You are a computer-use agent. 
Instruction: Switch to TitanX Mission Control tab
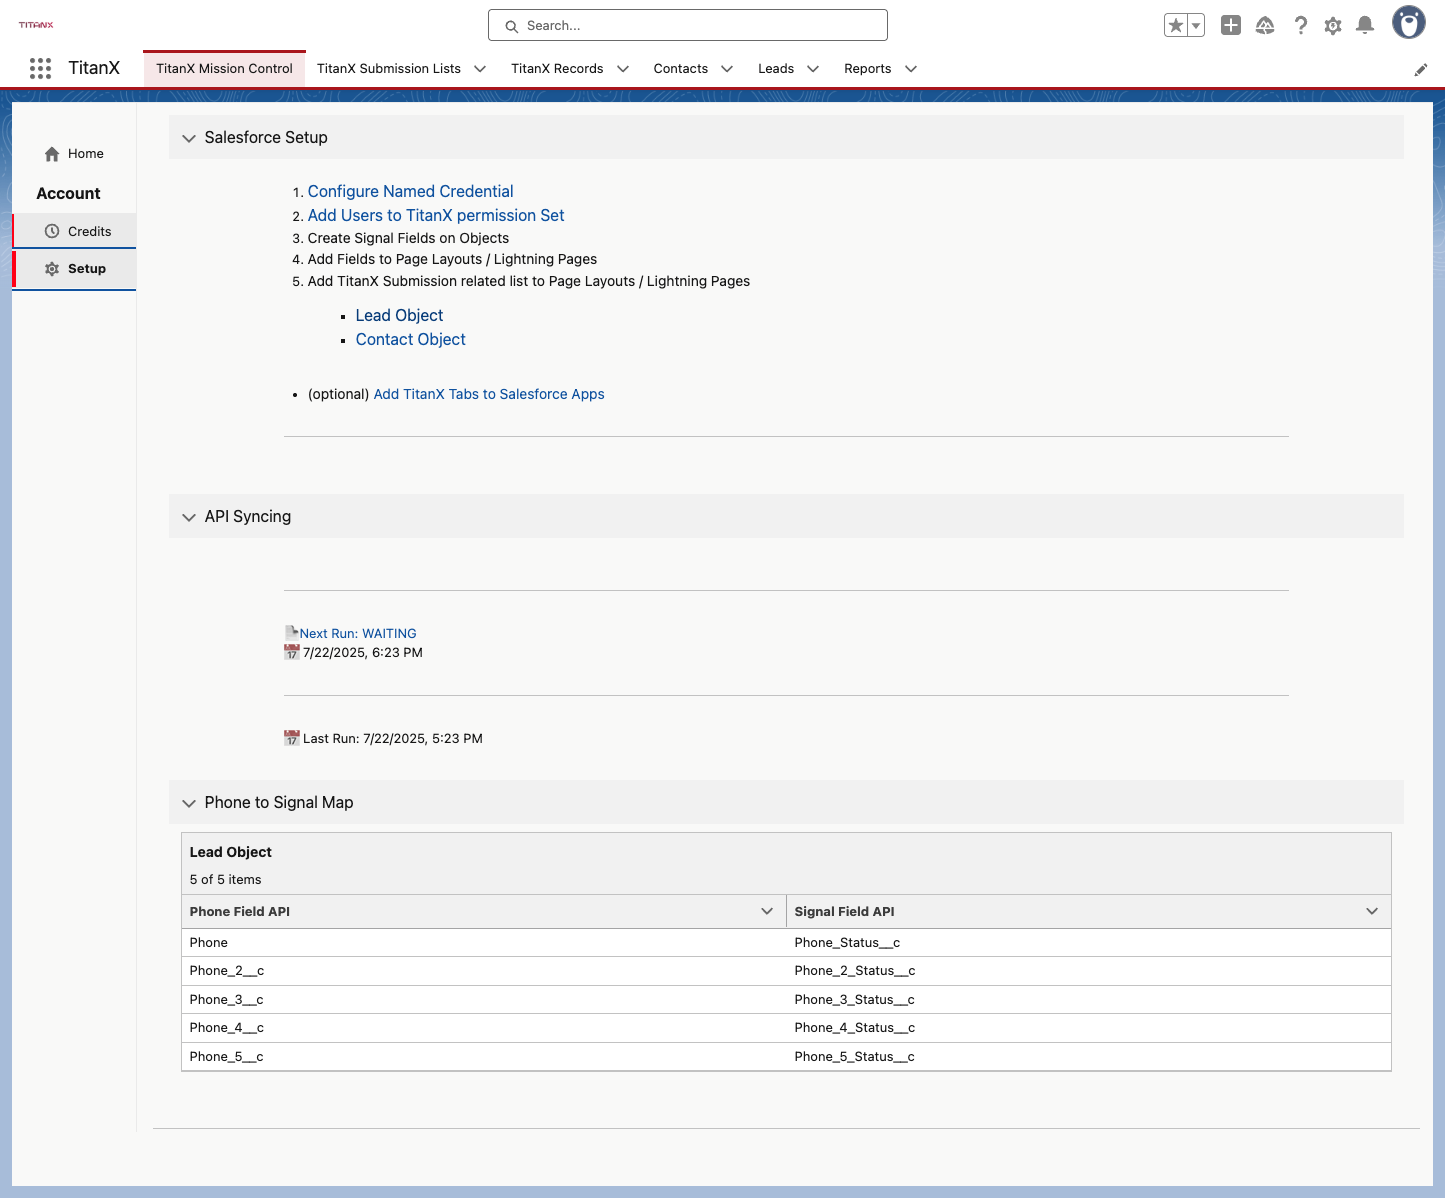224,69
